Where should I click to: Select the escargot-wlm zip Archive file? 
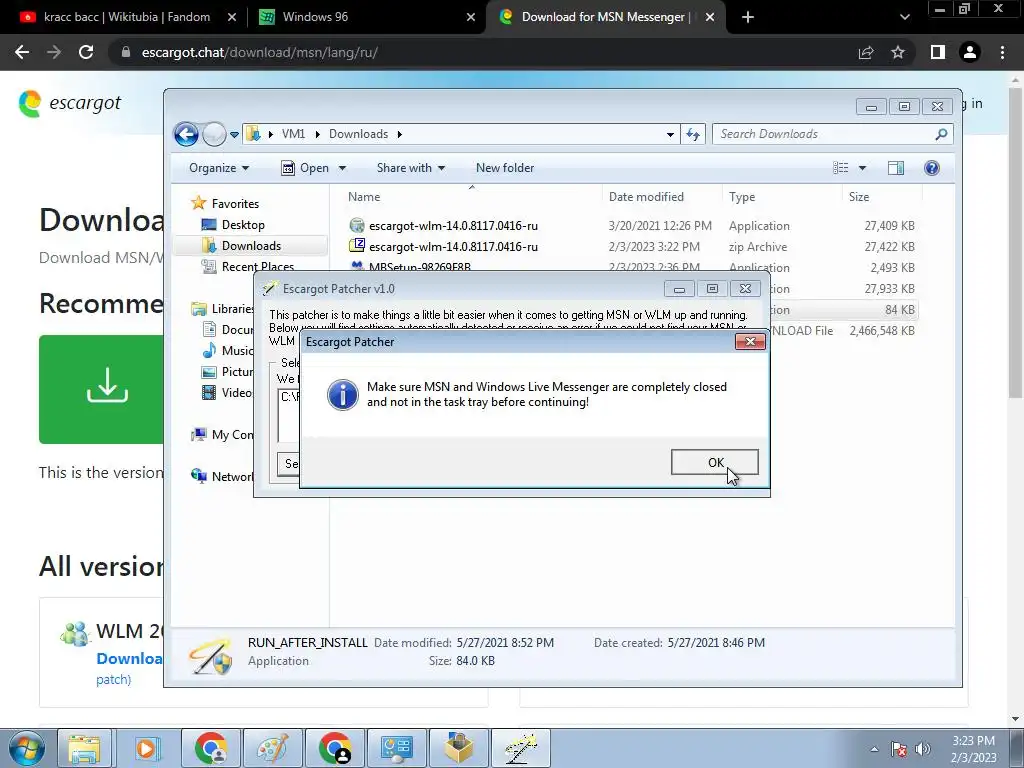click(631, 247)
